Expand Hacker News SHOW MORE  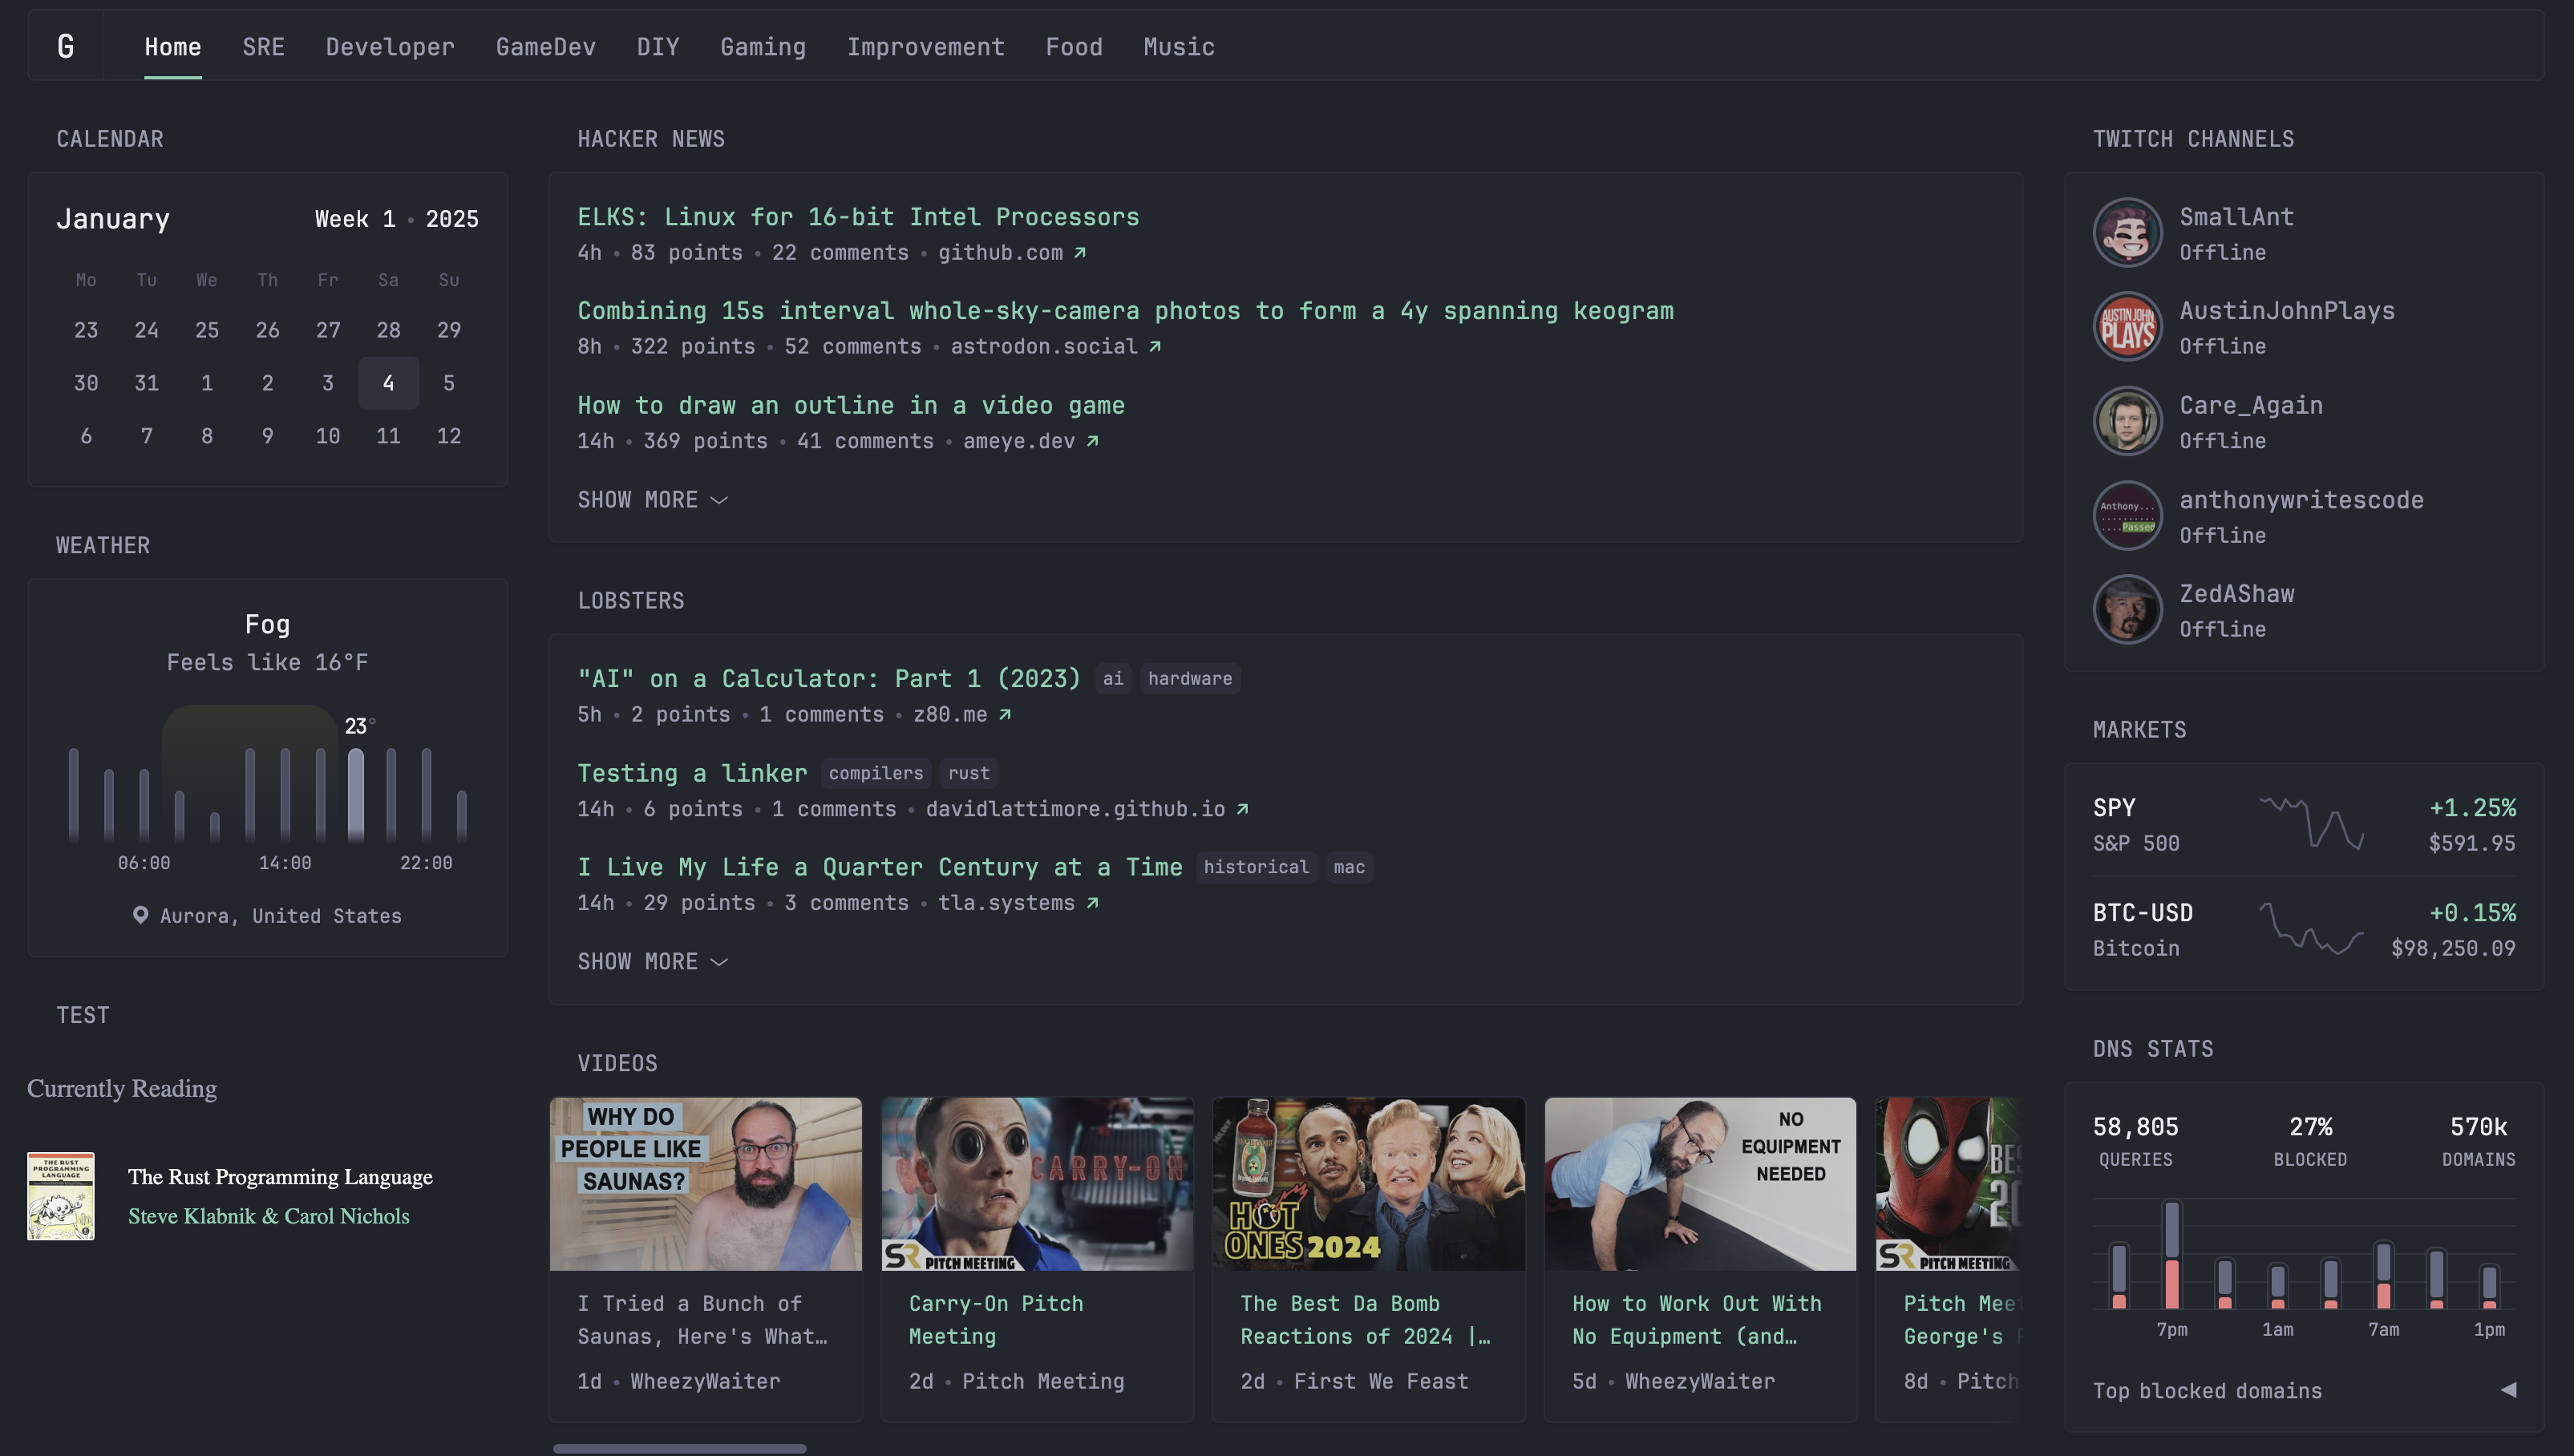652,500
